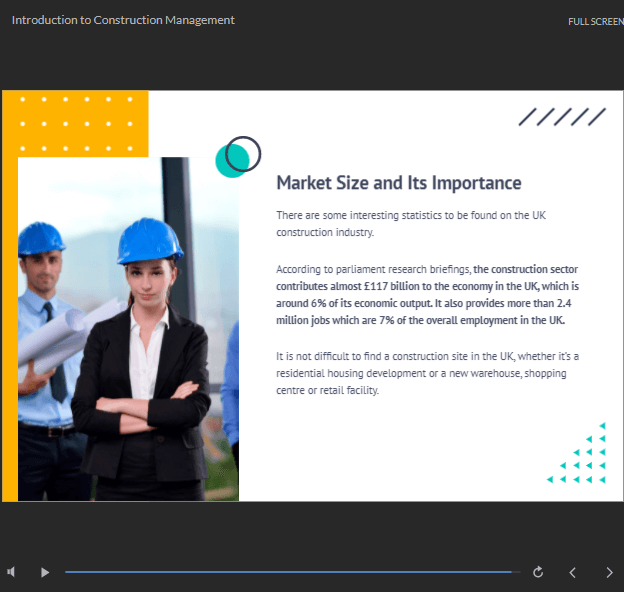Go to the previous slide

point(573,573)
